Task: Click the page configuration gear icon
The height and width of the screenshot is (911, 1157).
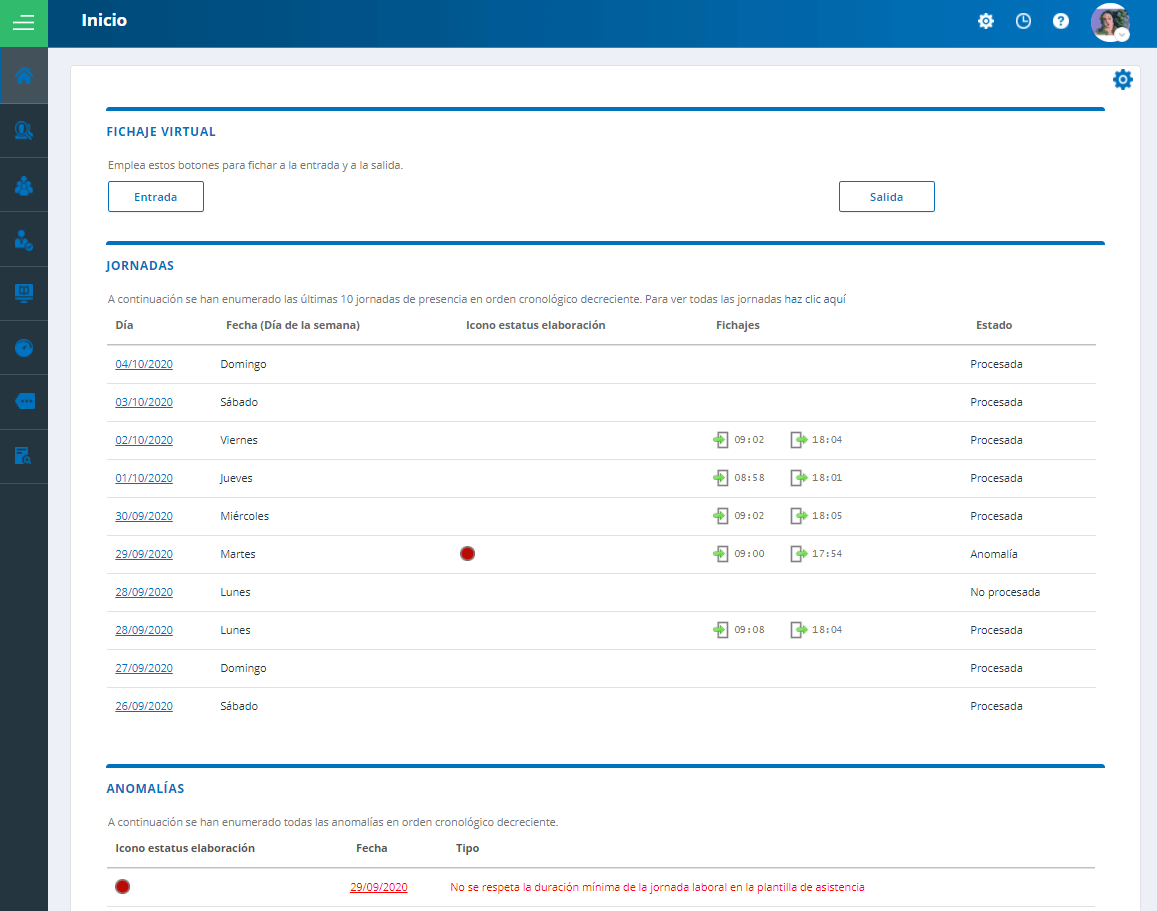Action: pos(1122,80)
